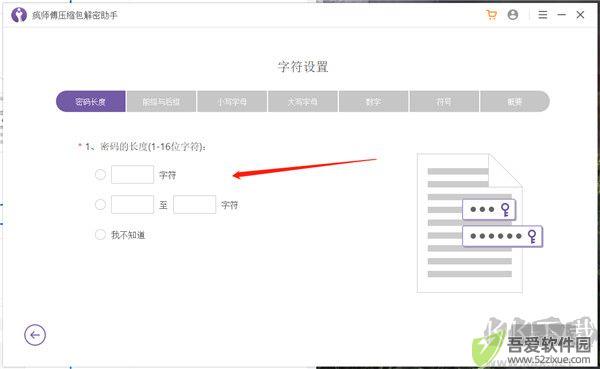Switch to the 概要 tab
The height and width of the screenshot is (369, 600).
tap(515, 101)
